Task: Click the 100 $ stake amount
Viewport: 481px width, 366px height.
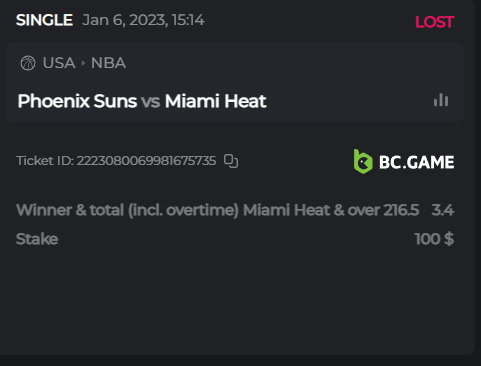Action: [x=434, y=239]
